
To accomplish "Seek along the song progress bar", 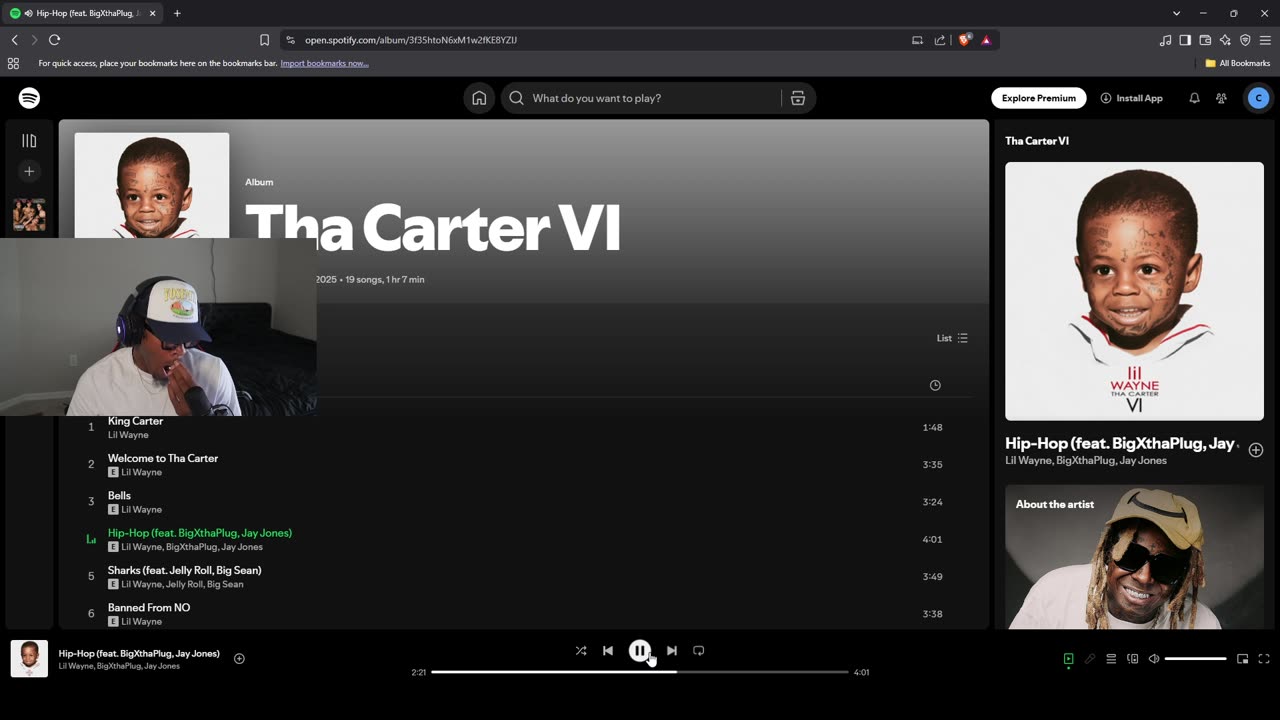I will (640, 672).
